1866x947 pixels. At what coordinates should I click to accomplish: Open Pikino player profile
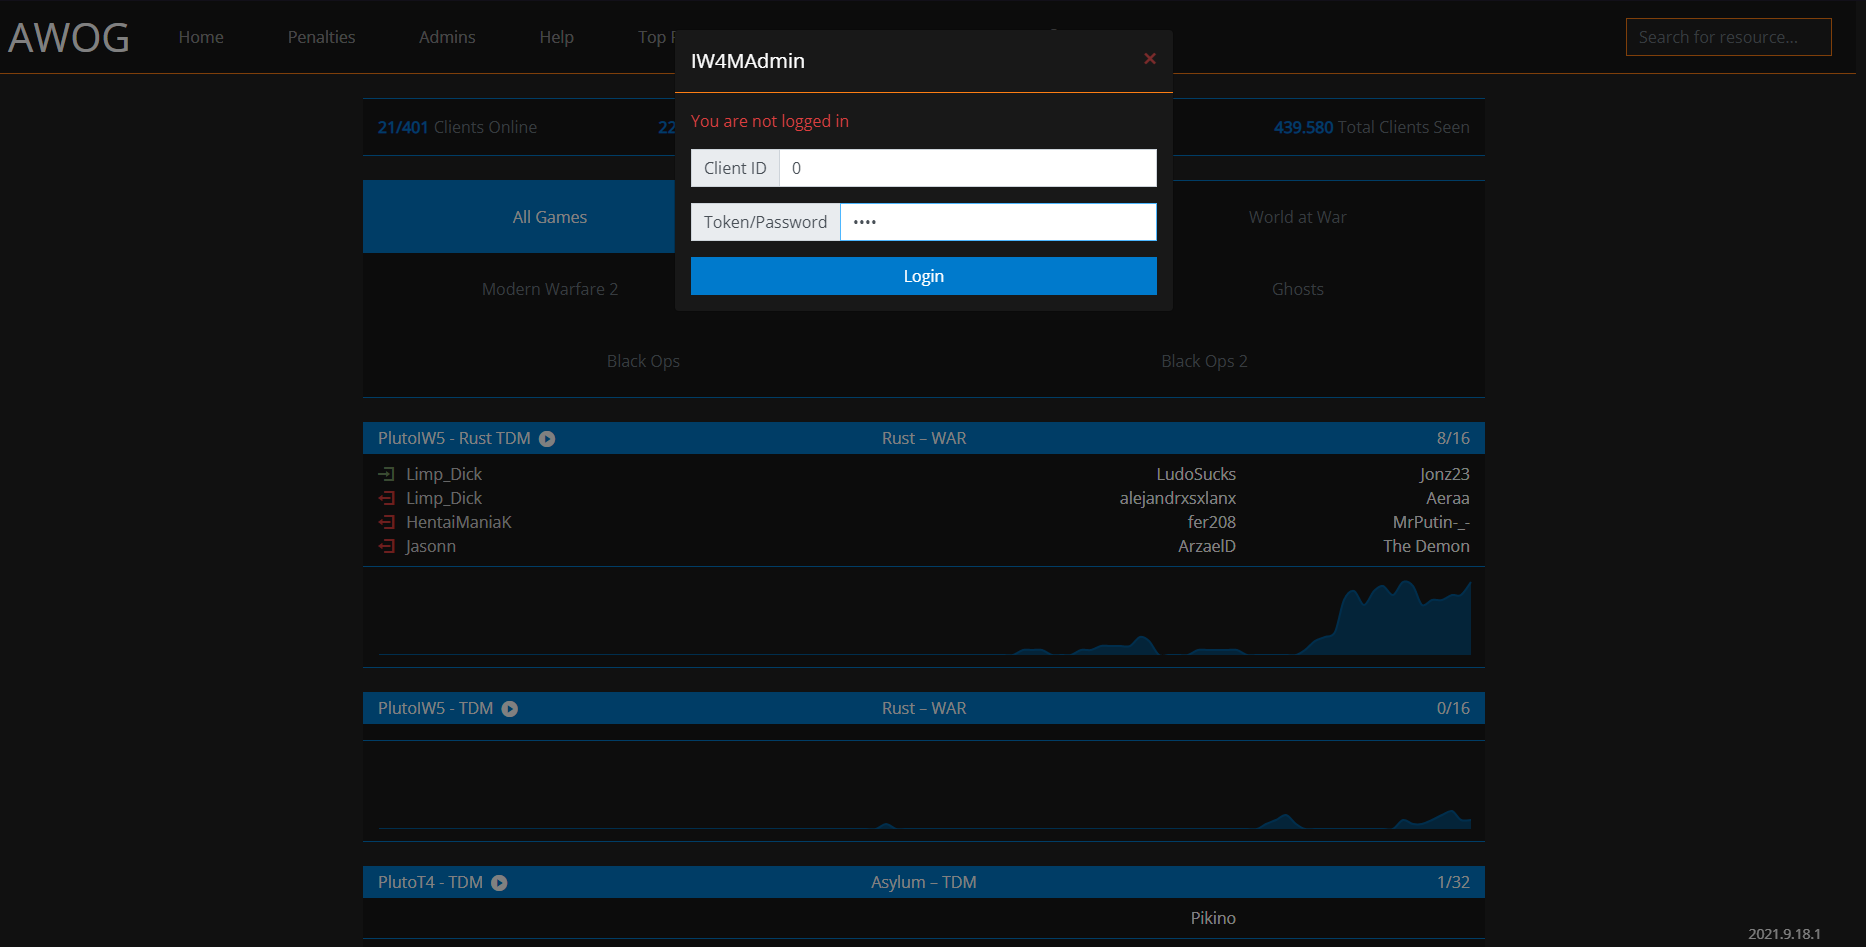[1213, 918]
